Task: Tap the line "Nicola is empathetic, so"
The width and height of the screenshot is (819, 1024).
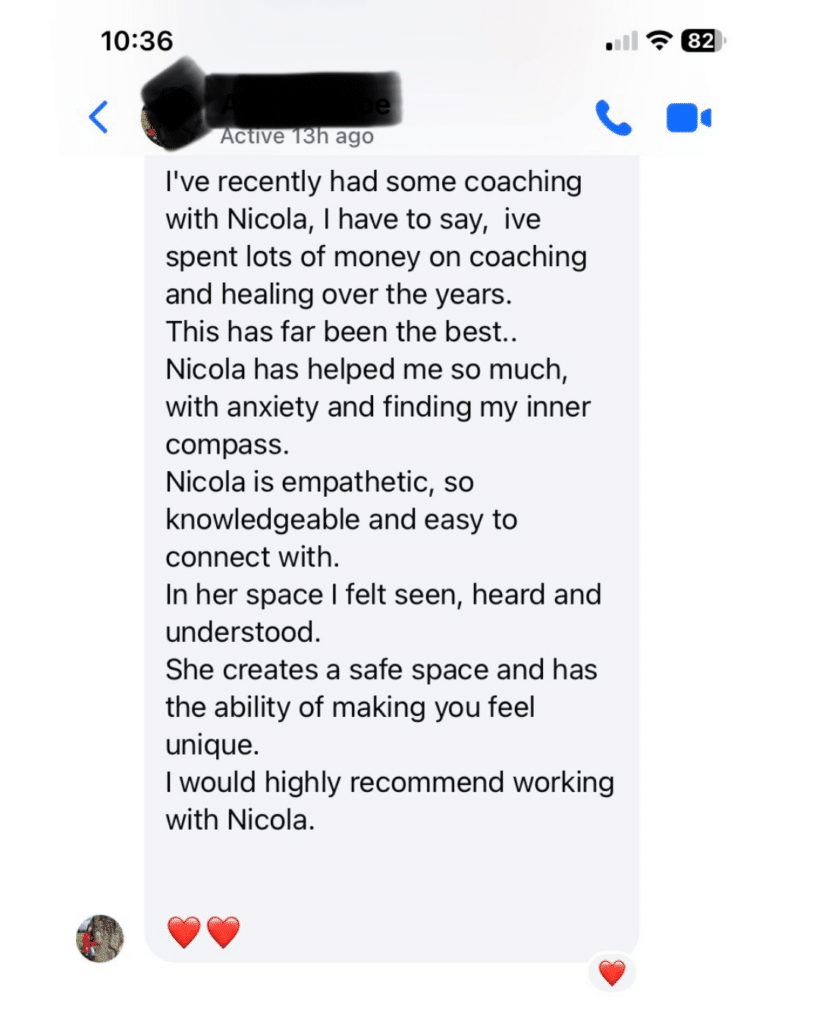Action: click(319, 482)
